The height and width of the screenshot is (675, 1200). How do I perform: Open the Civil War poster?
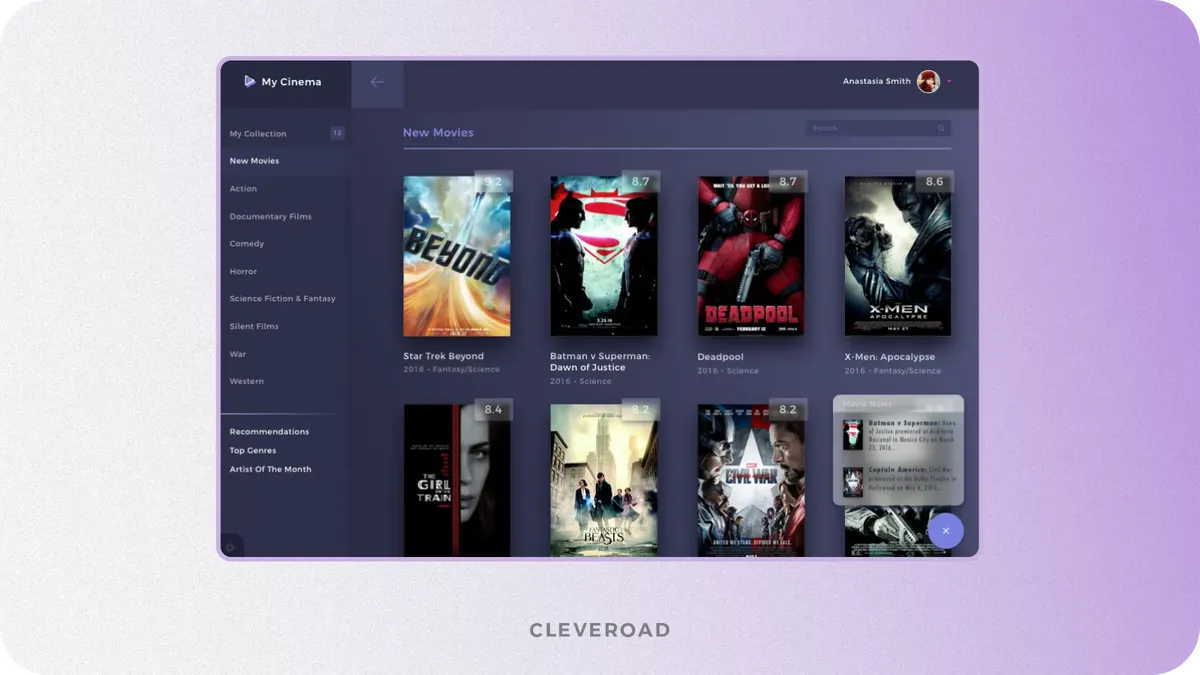[x=751, y=480]
